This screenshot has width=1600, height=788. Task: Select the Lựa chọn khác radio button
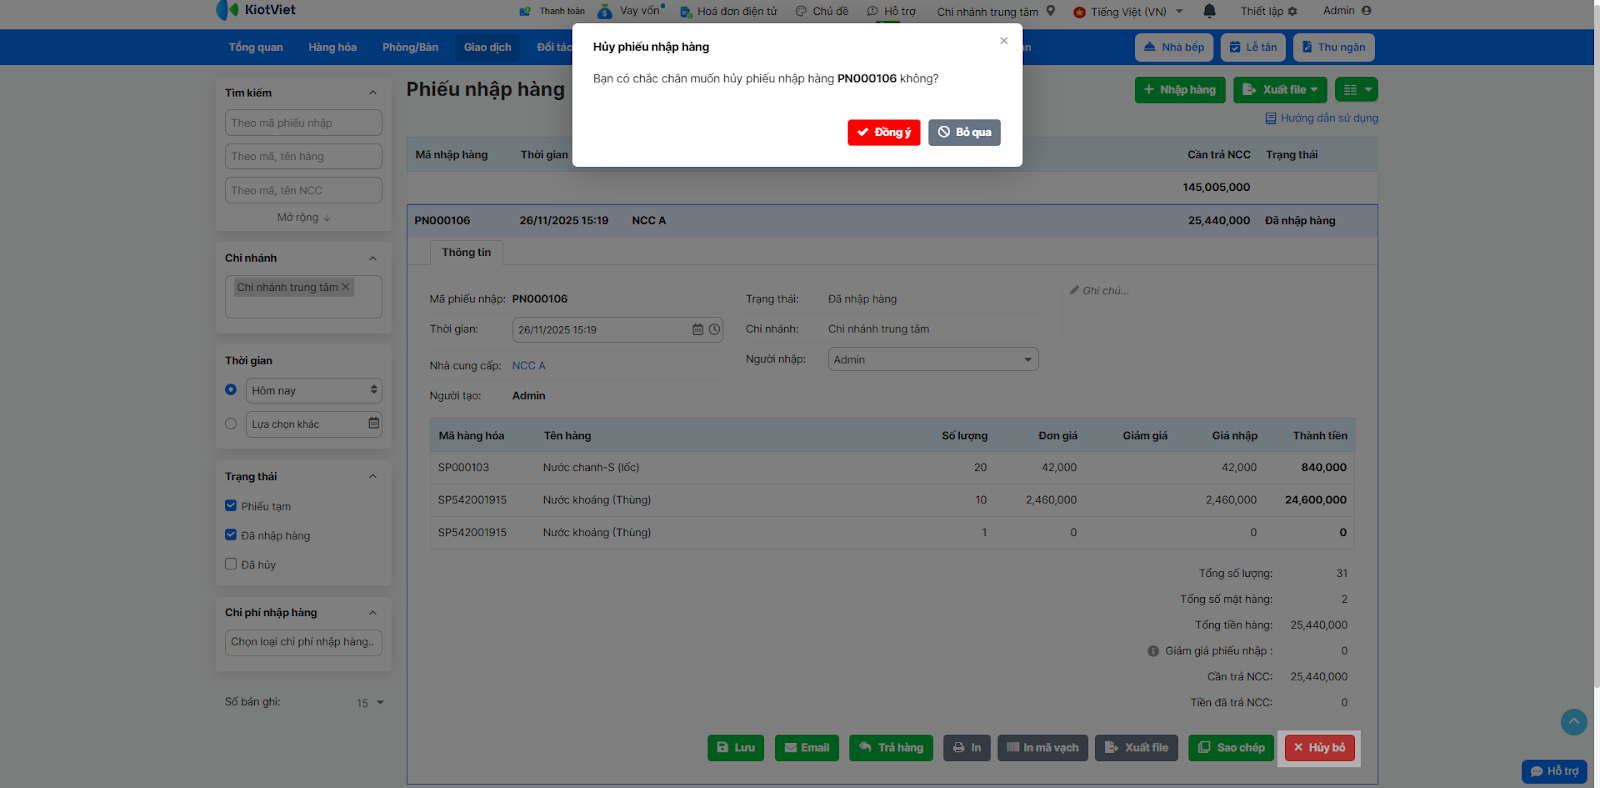[x=231, y=424]
